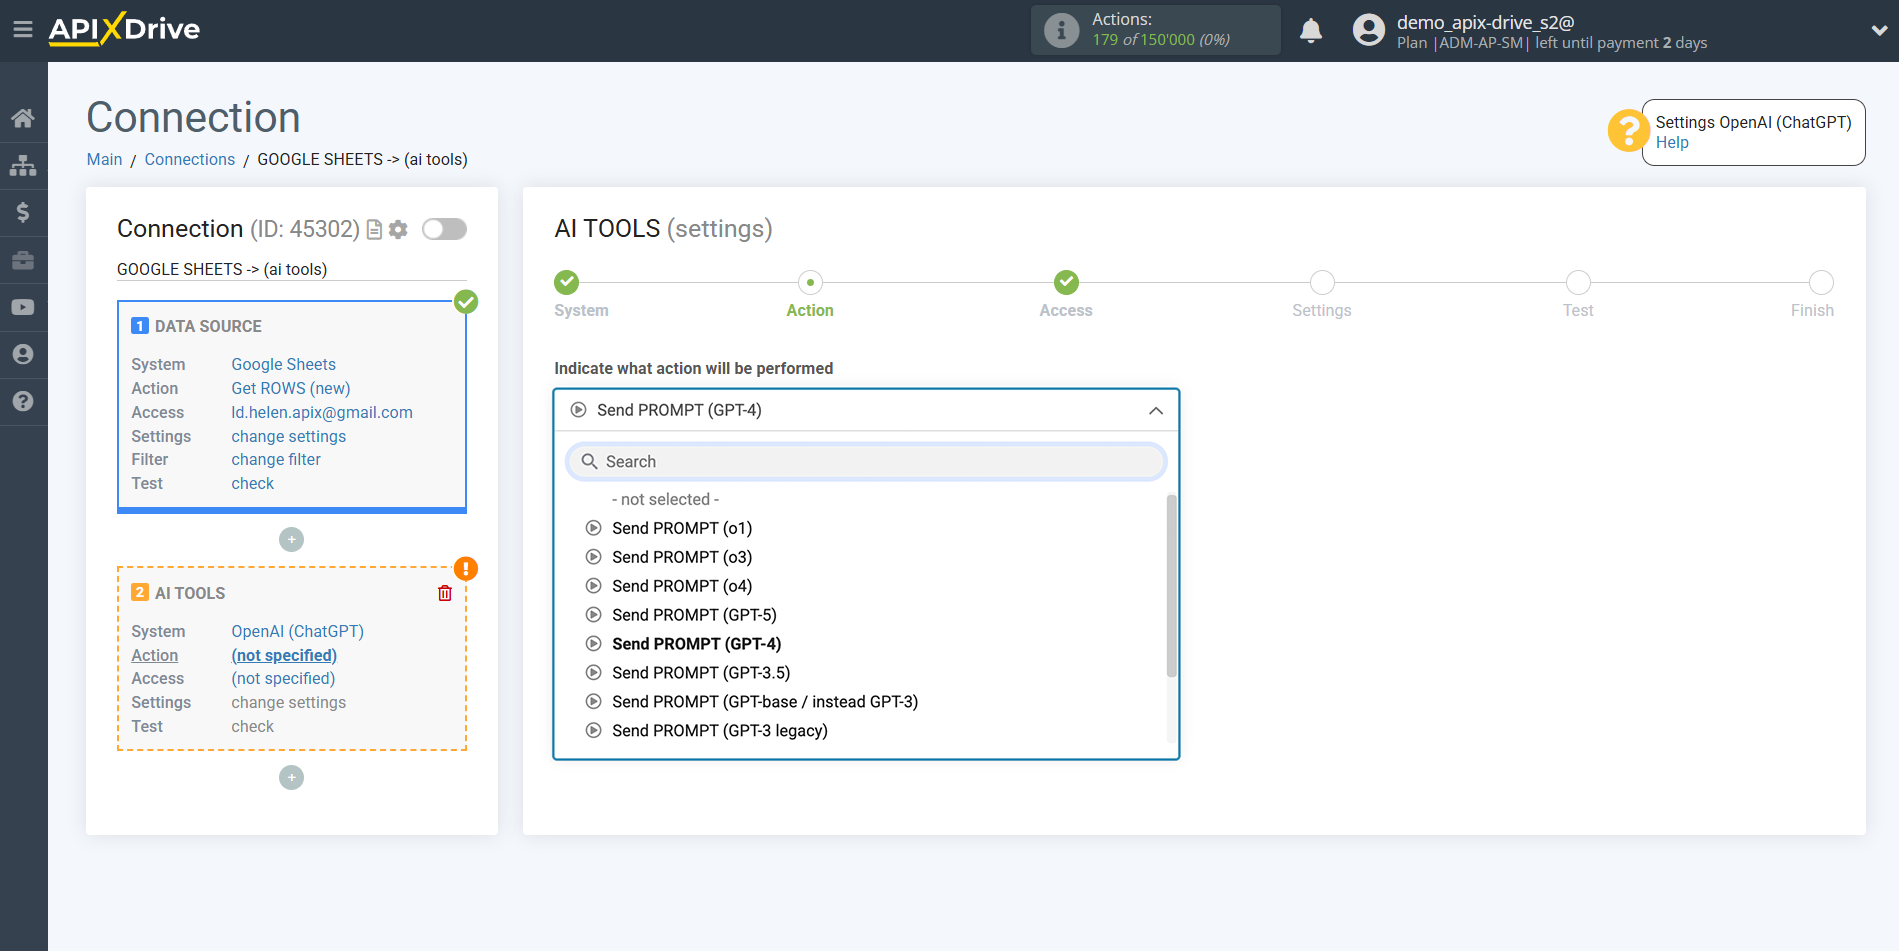Click the Action step in progress bar

point(809,282)
